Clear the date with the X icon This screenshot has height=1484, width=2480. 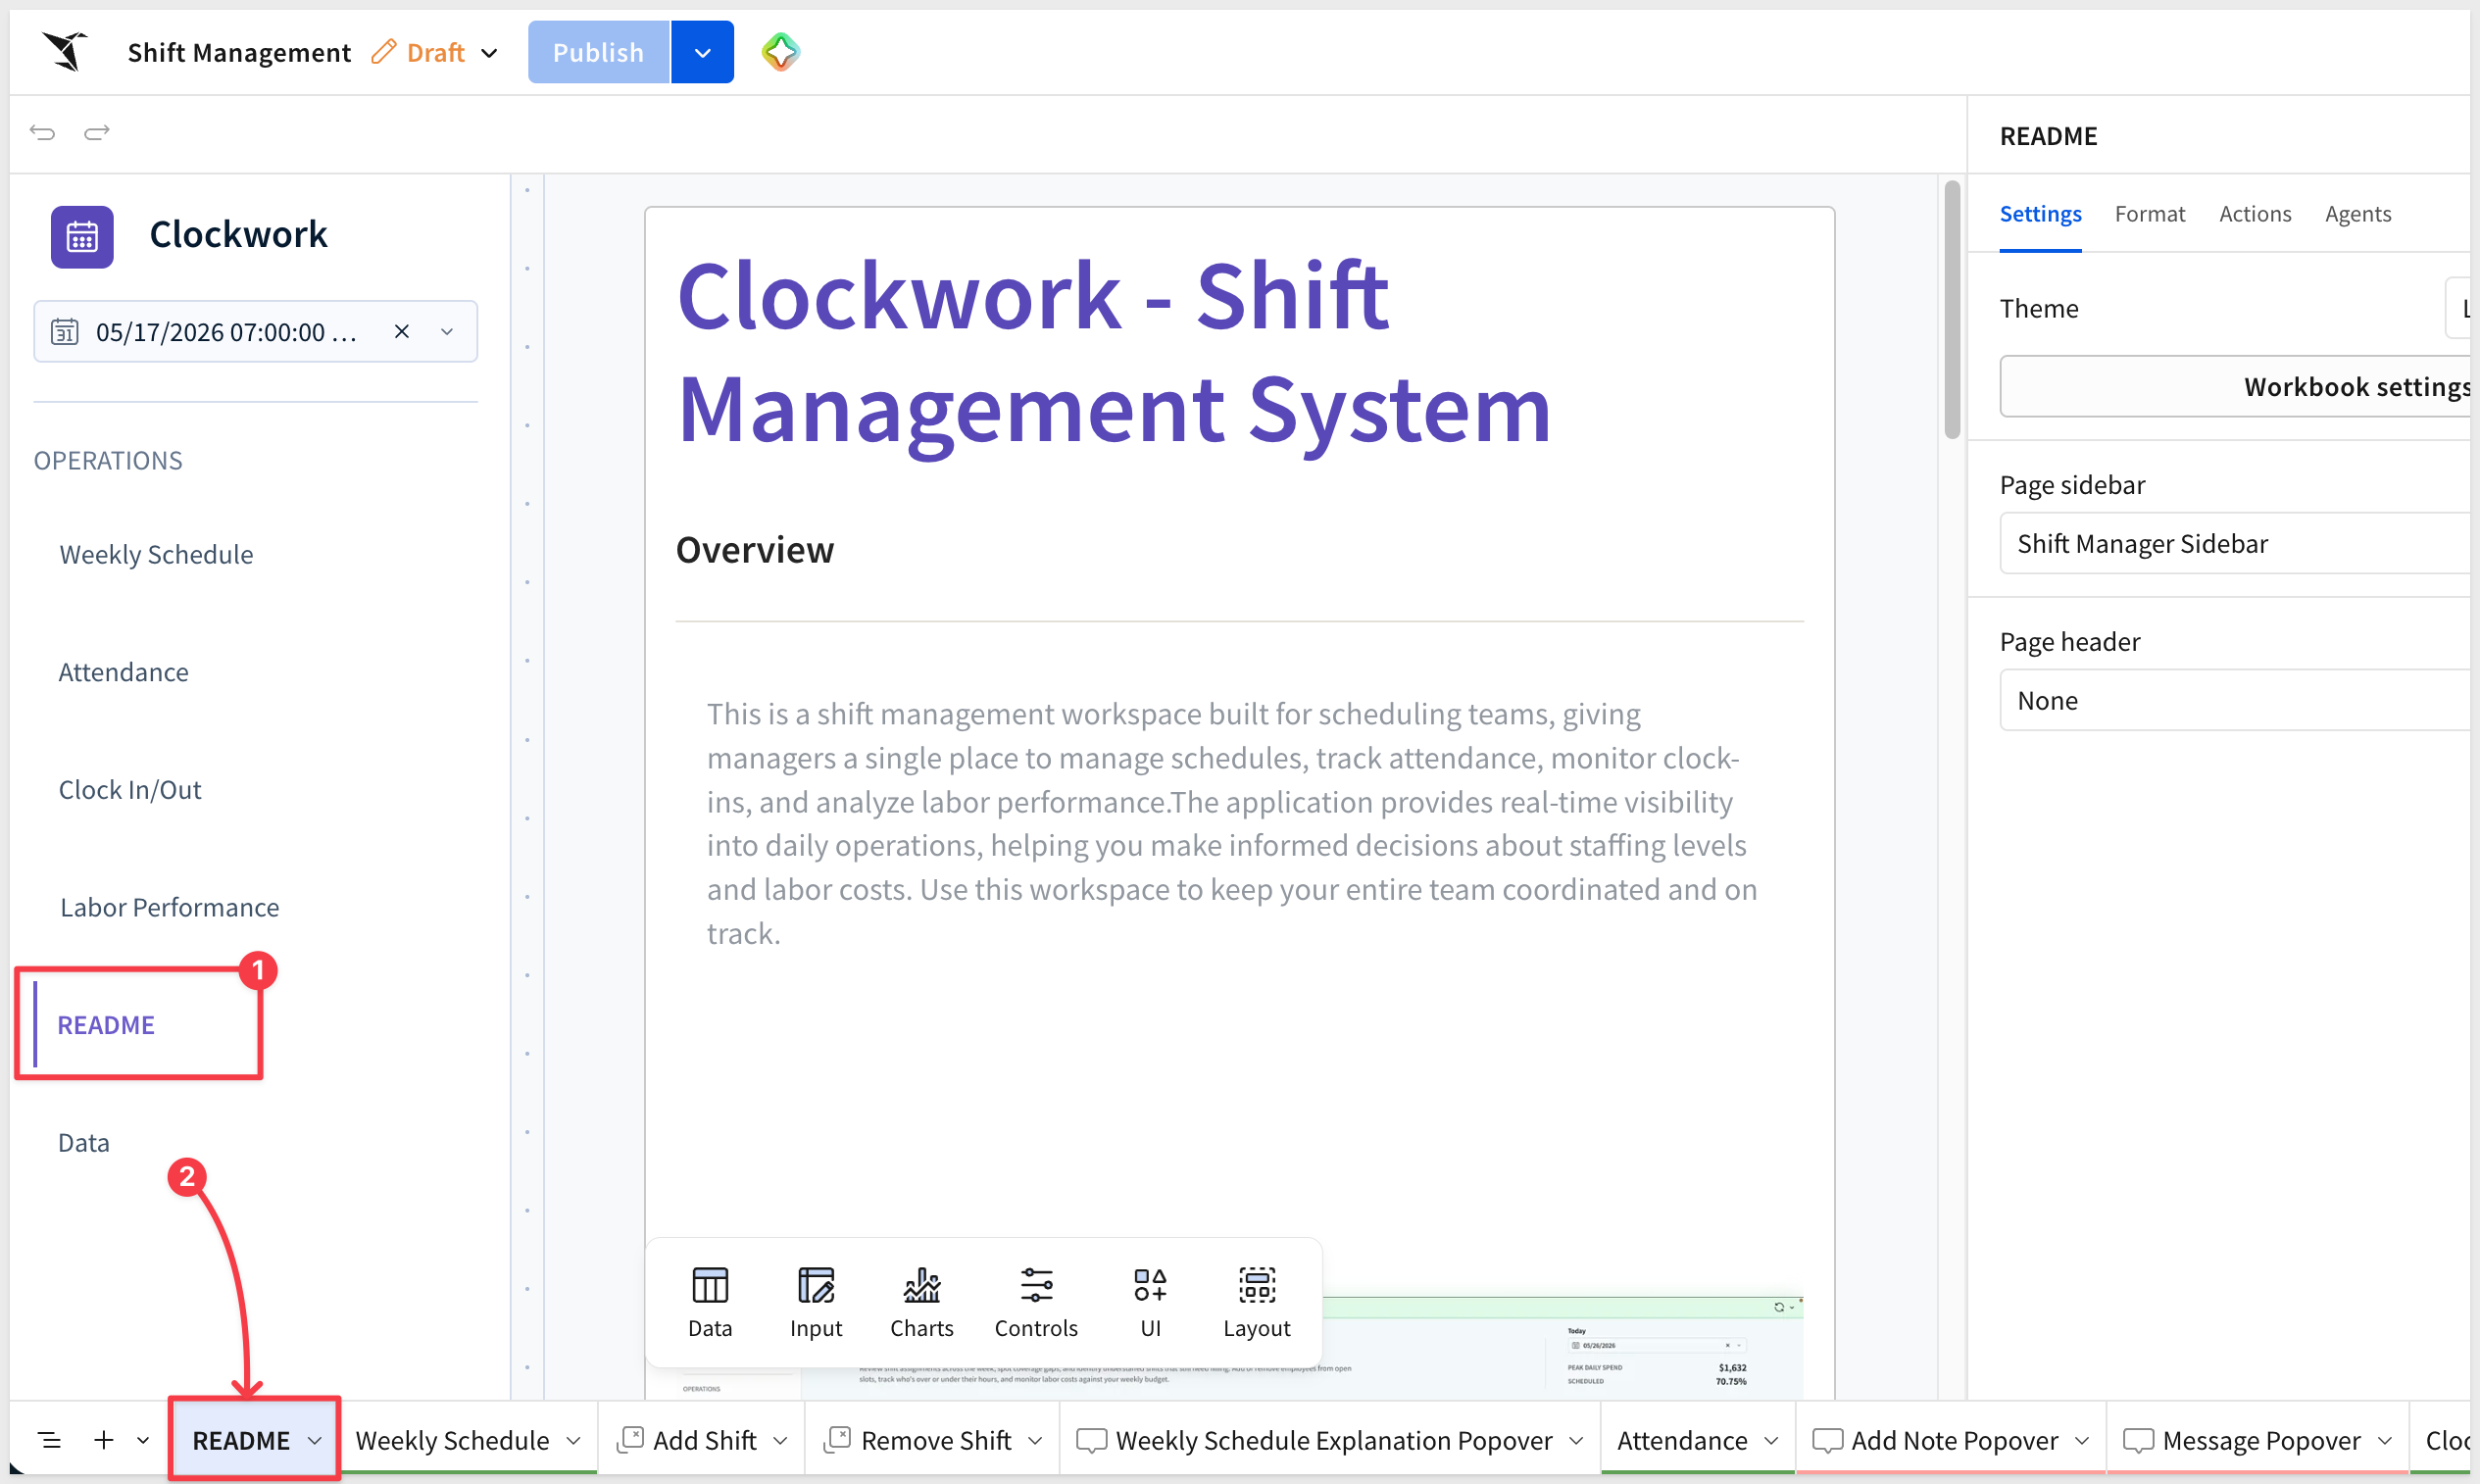coord(402,331)
